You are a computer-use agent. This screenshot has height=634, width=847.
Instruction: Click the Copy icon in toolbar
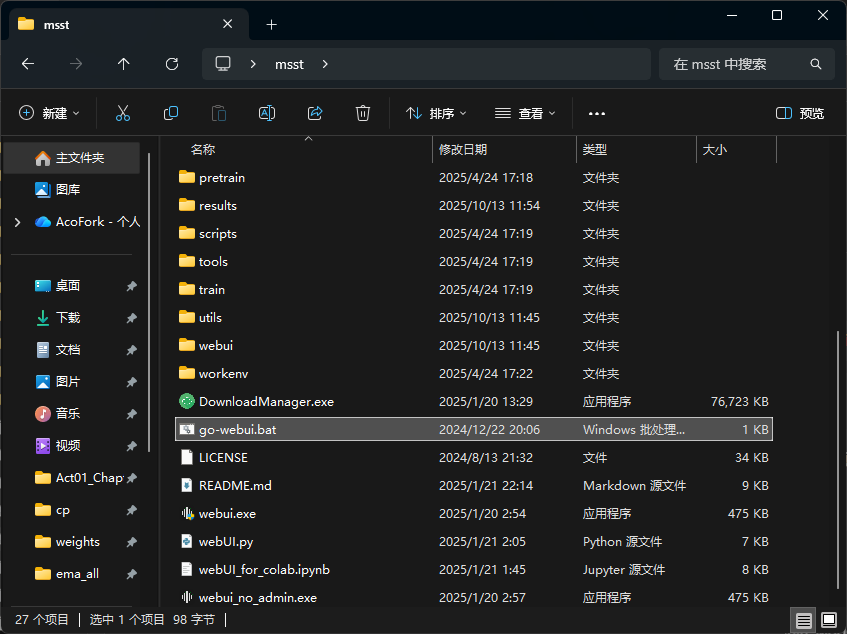(171, 113)
